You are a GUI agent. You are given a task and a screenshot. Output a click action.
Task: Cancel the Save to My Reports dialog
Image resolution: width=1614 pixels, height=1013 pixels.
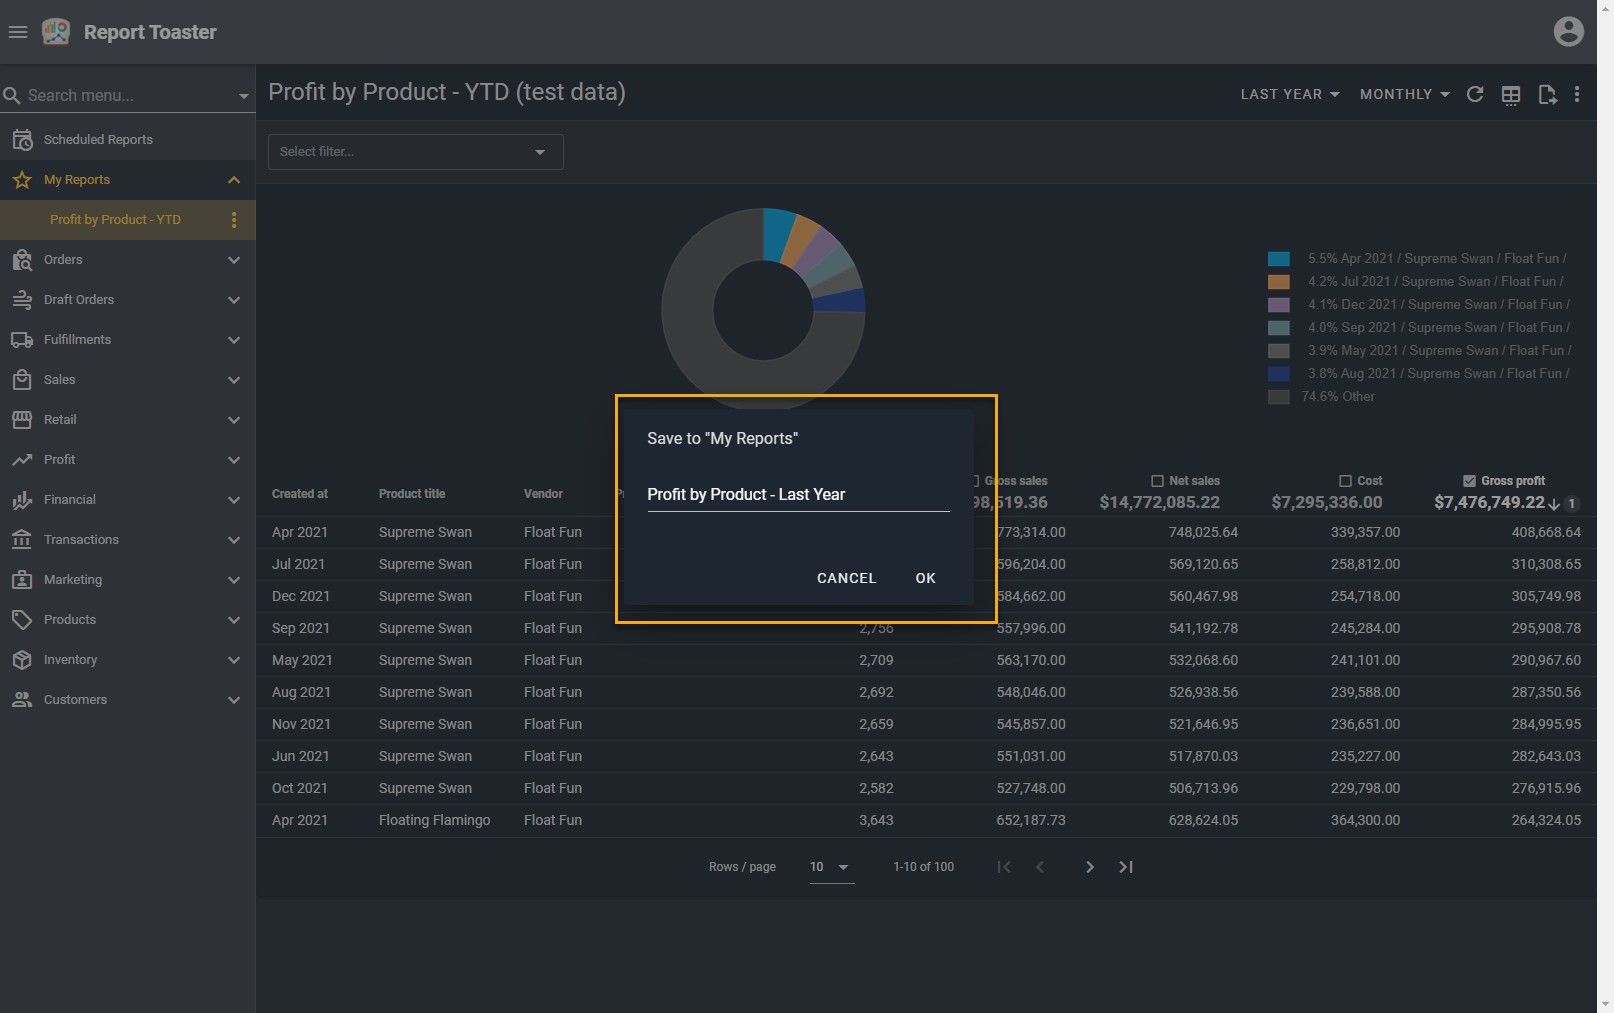(846, 578)
